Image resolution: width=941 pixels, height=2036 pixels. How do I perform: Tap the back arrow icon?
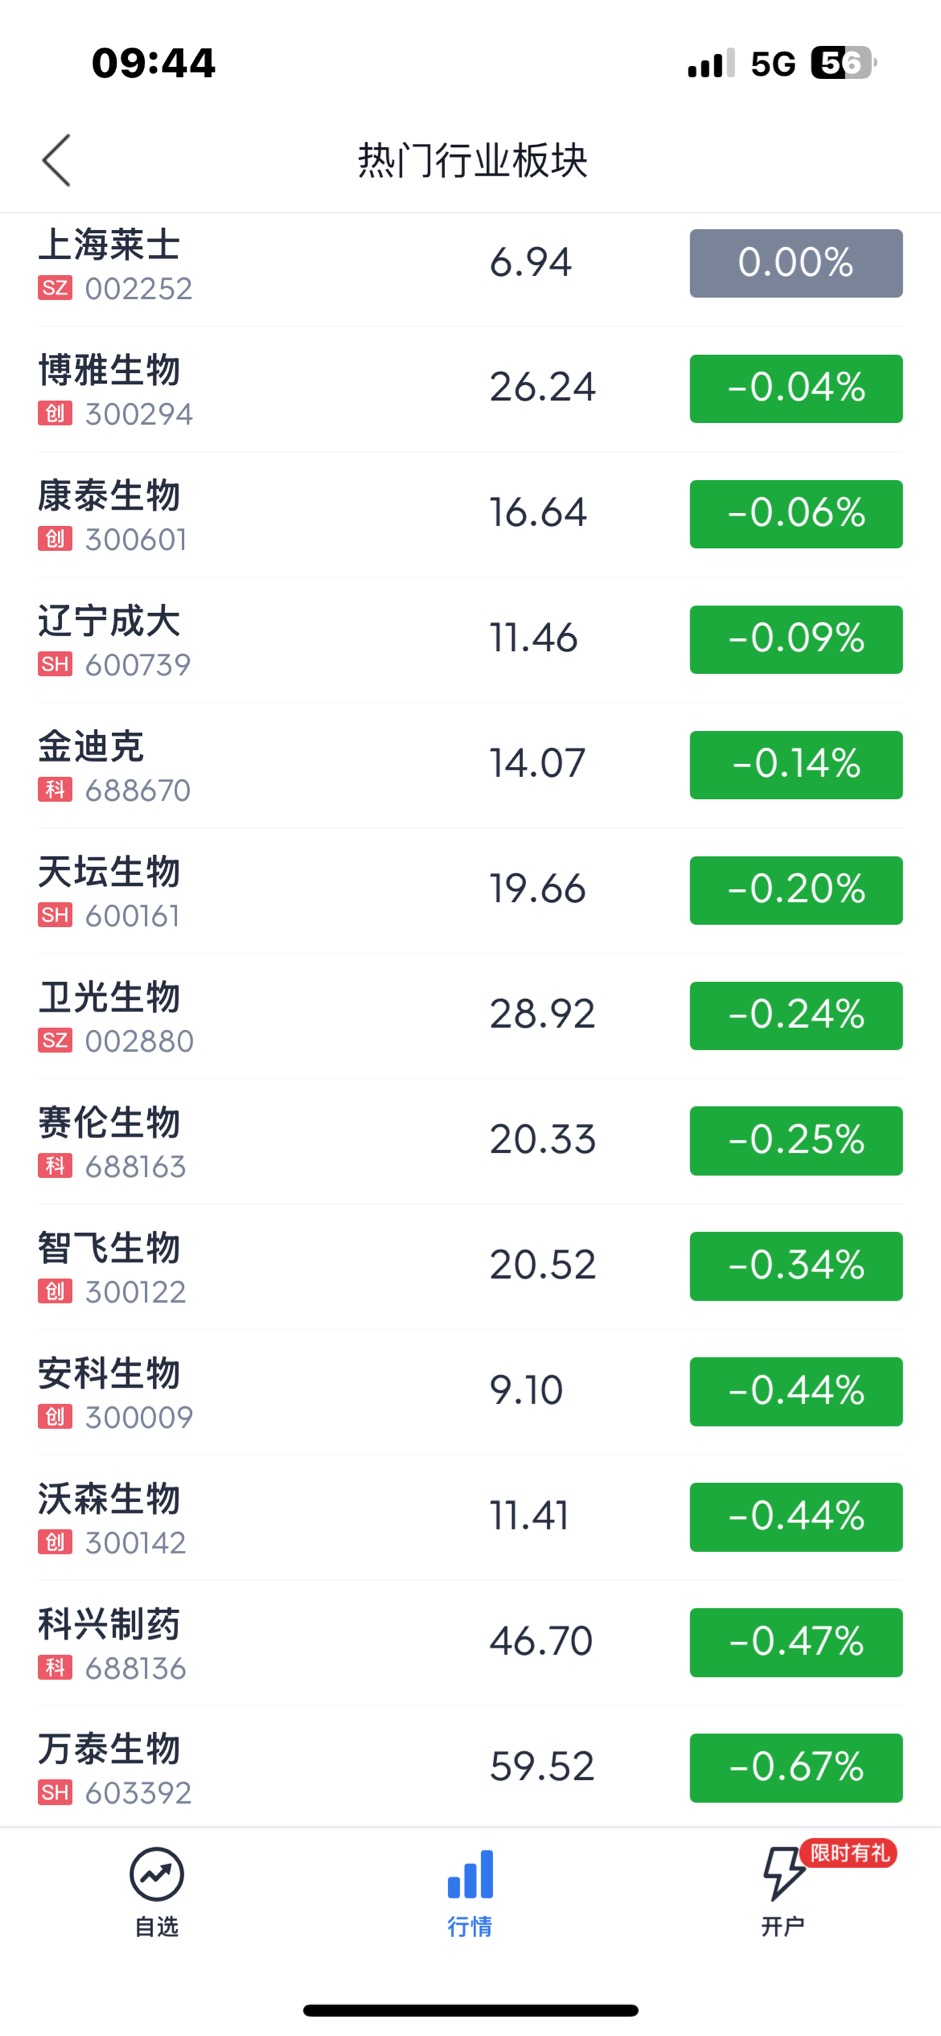click(56, 160)
